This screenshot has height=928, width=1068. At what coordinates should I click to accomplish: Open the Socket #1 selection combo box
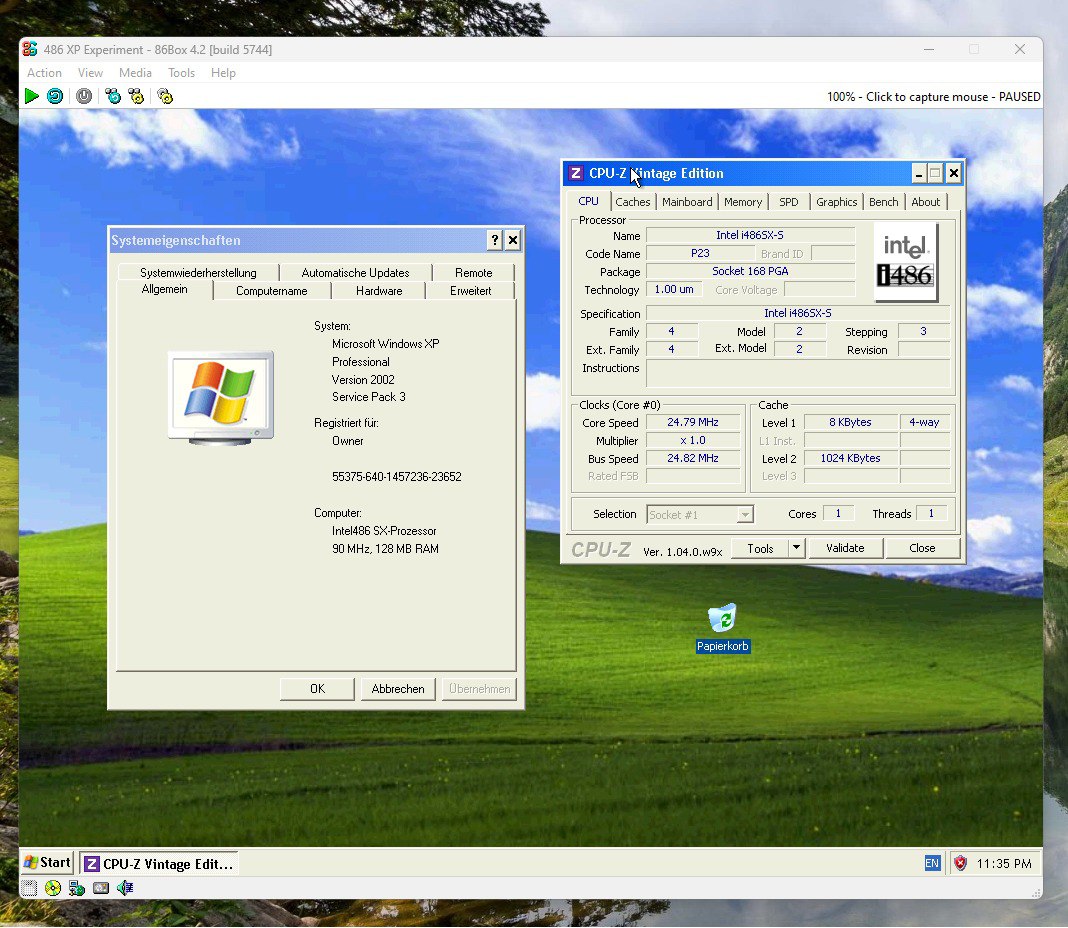[x=700, y=514]
